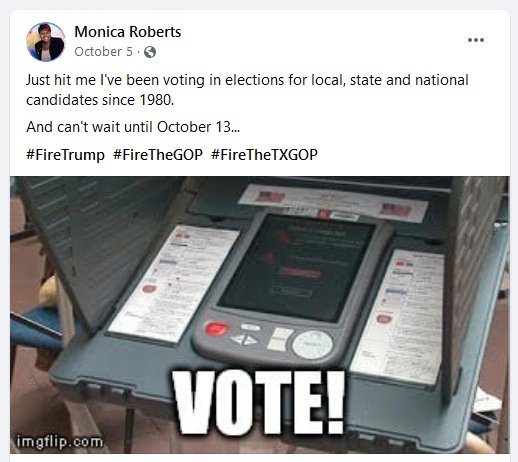Open the October 5 timestamp link
The width and height of the screenshot is (518, 462).
pyautogui.click(x=103, y=52)
